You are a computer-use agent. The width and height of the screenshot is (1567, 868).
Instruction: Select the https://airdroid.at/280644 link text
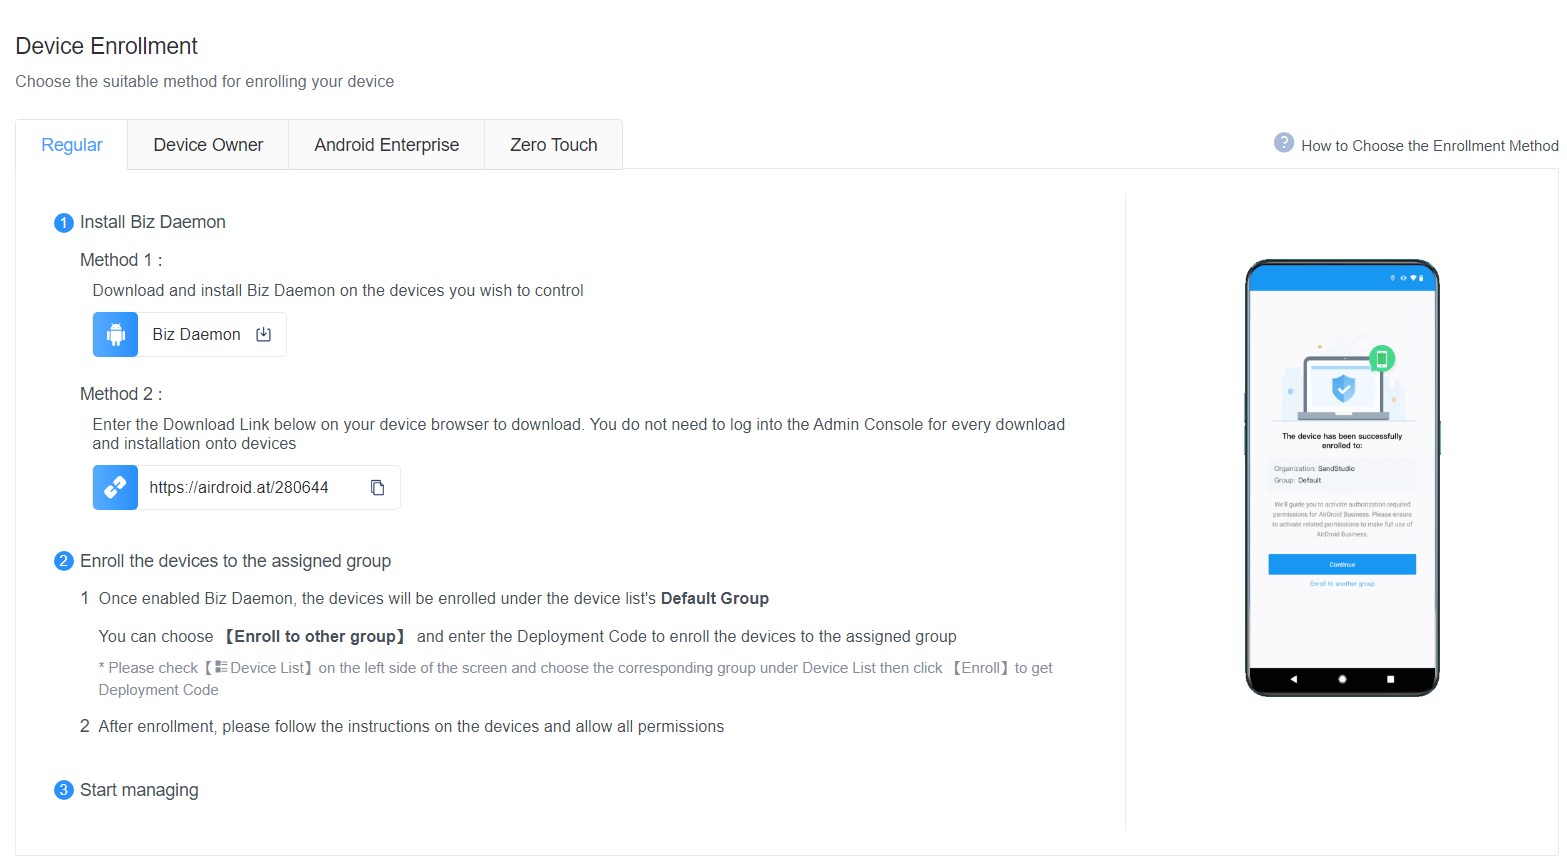pyautogui.click(x=239, y=488)
